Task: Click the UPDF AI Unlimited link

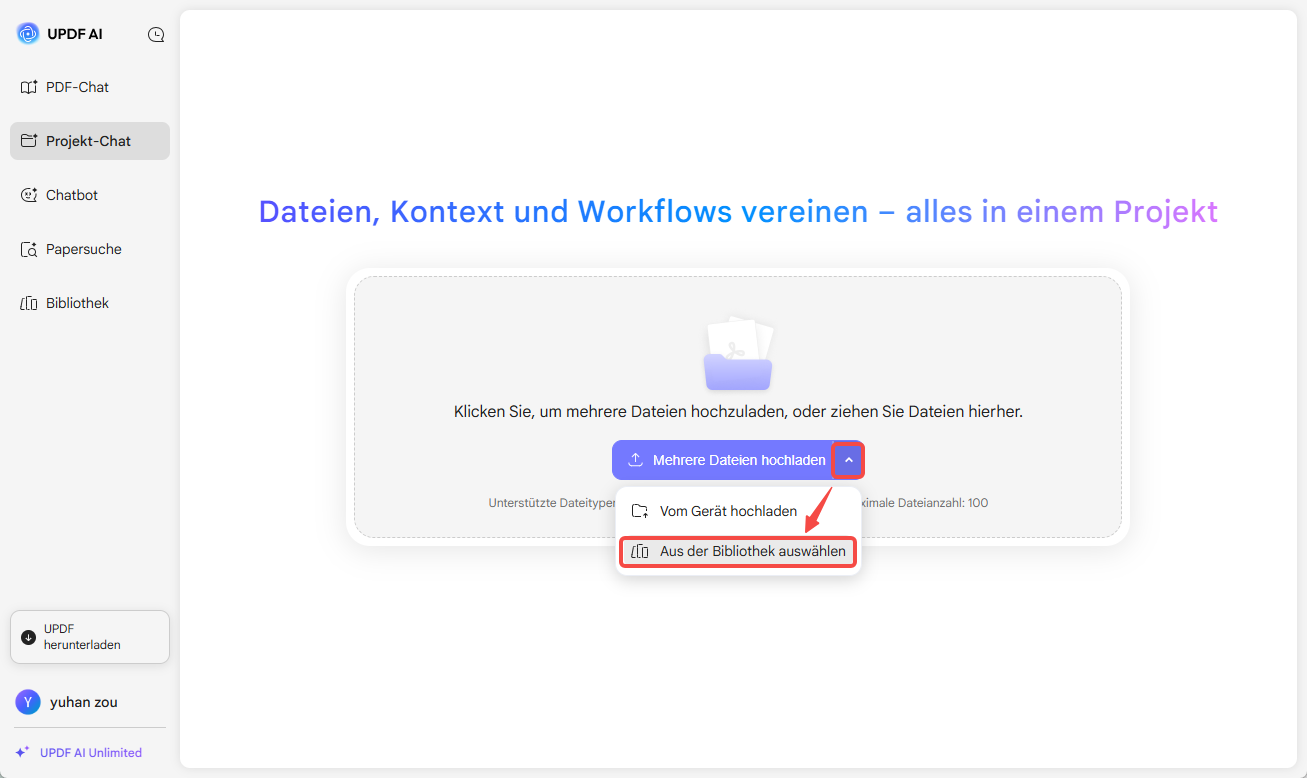Action: [x=91, y=752]
